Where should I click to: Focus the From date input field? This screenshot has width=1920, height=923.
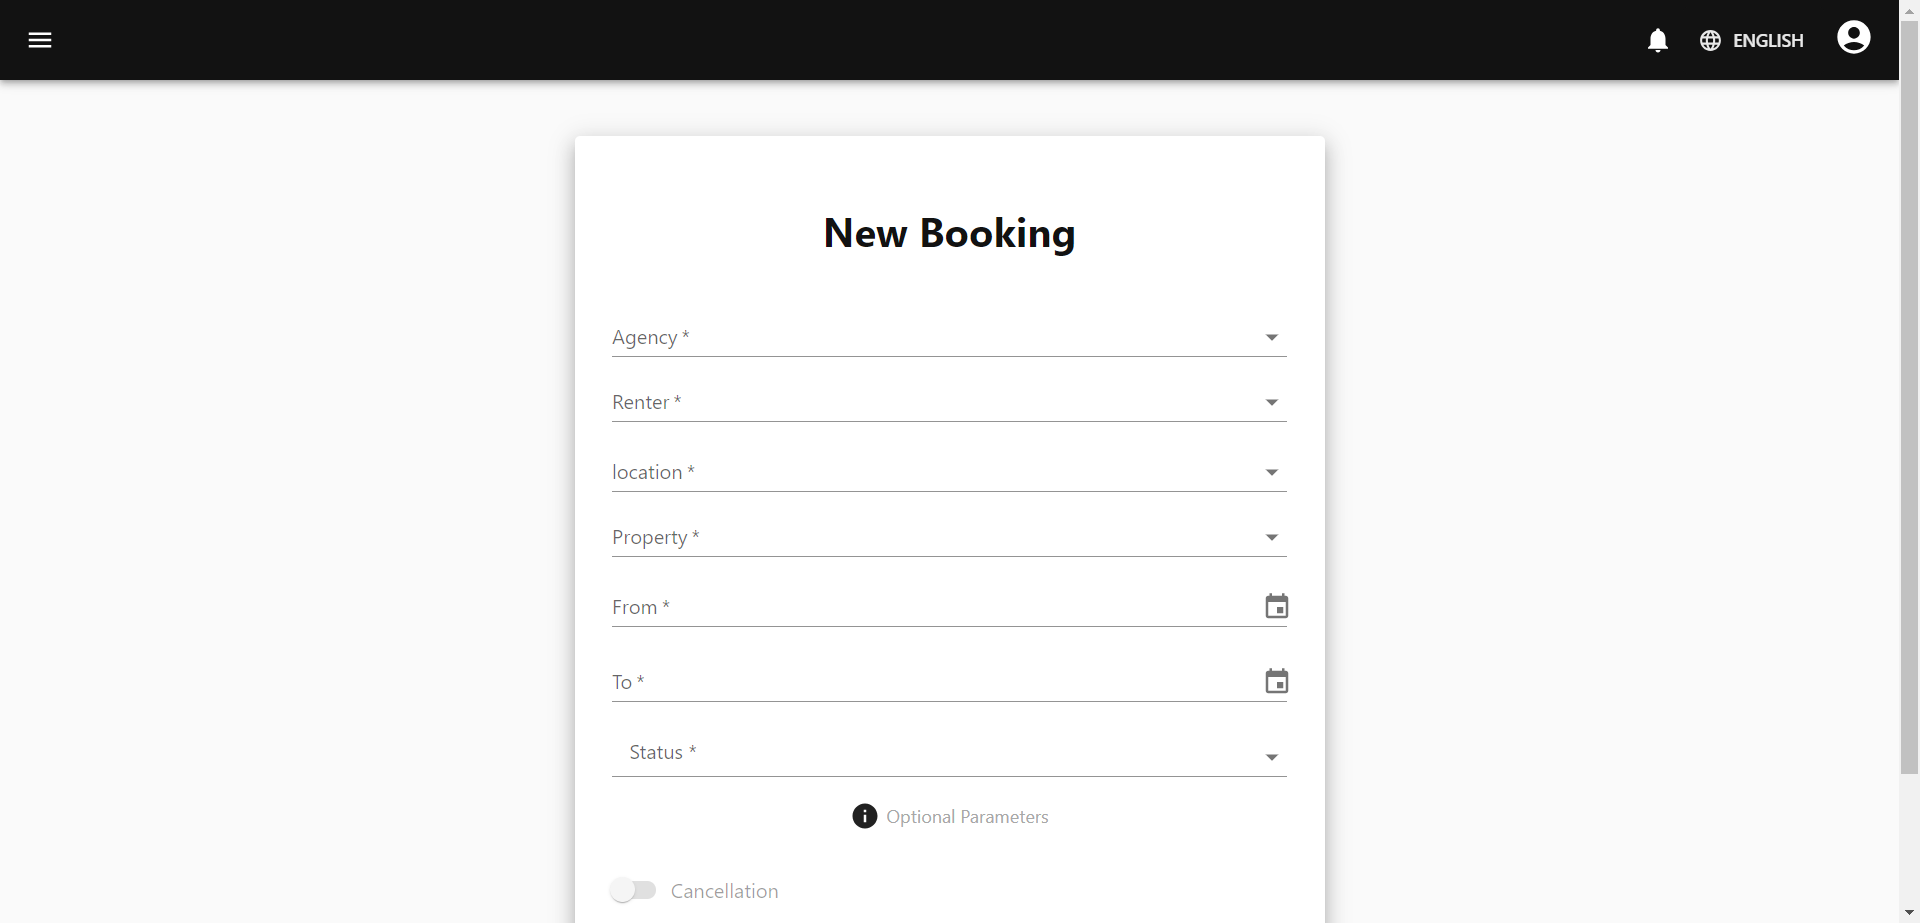coord(936,607)
